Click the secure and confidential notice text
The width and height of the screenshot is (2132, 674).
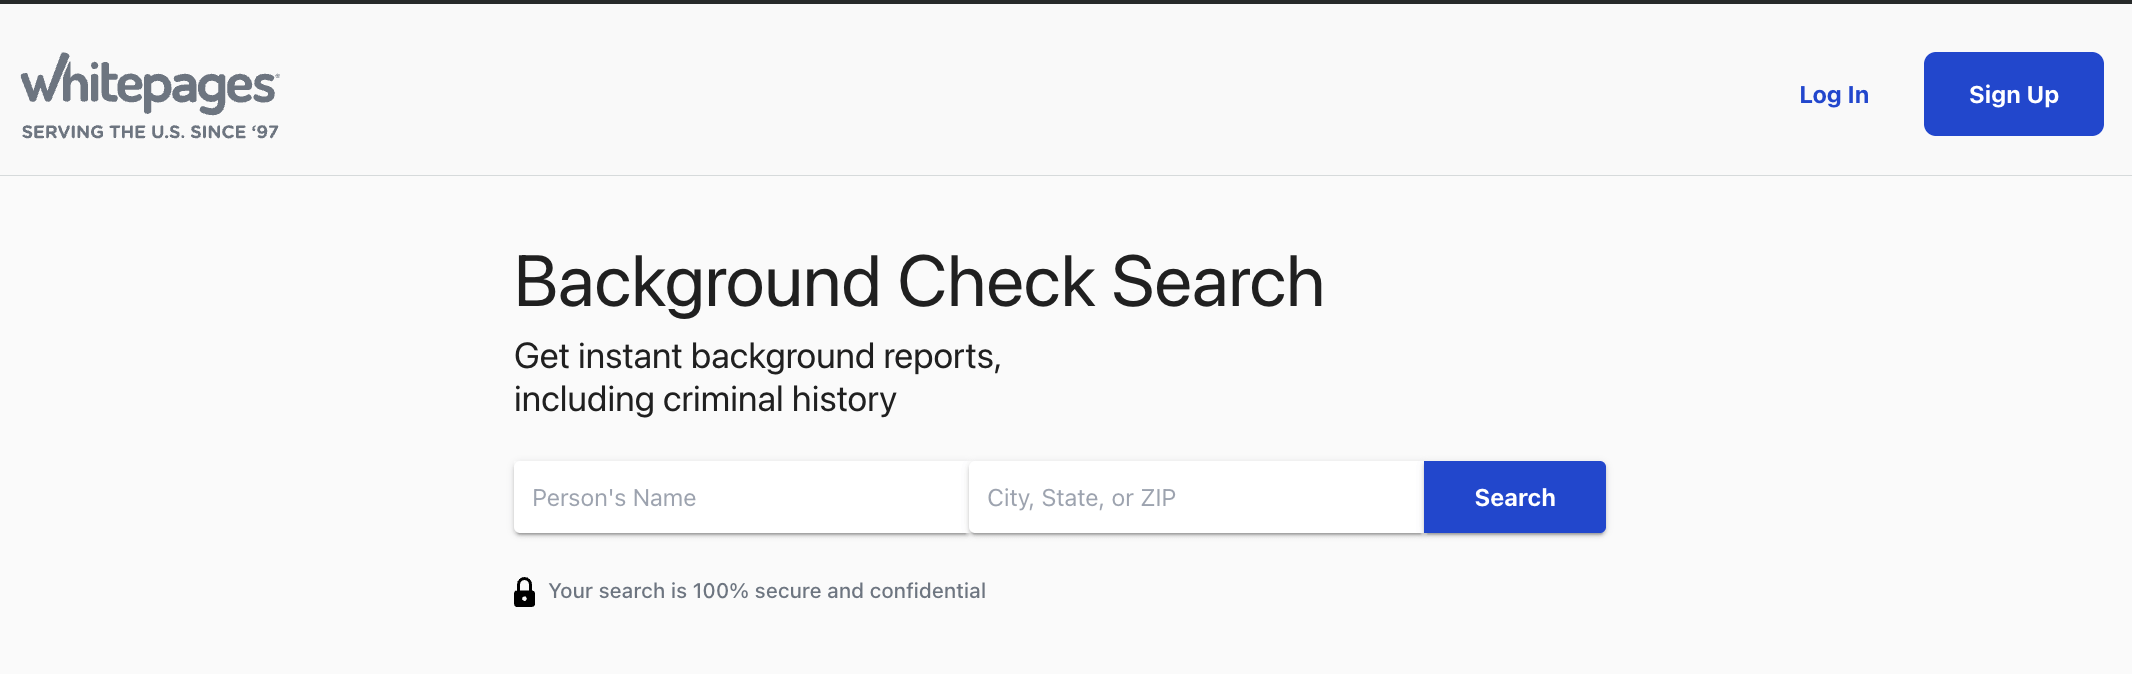pyautogui.click(x=767, y=590)
